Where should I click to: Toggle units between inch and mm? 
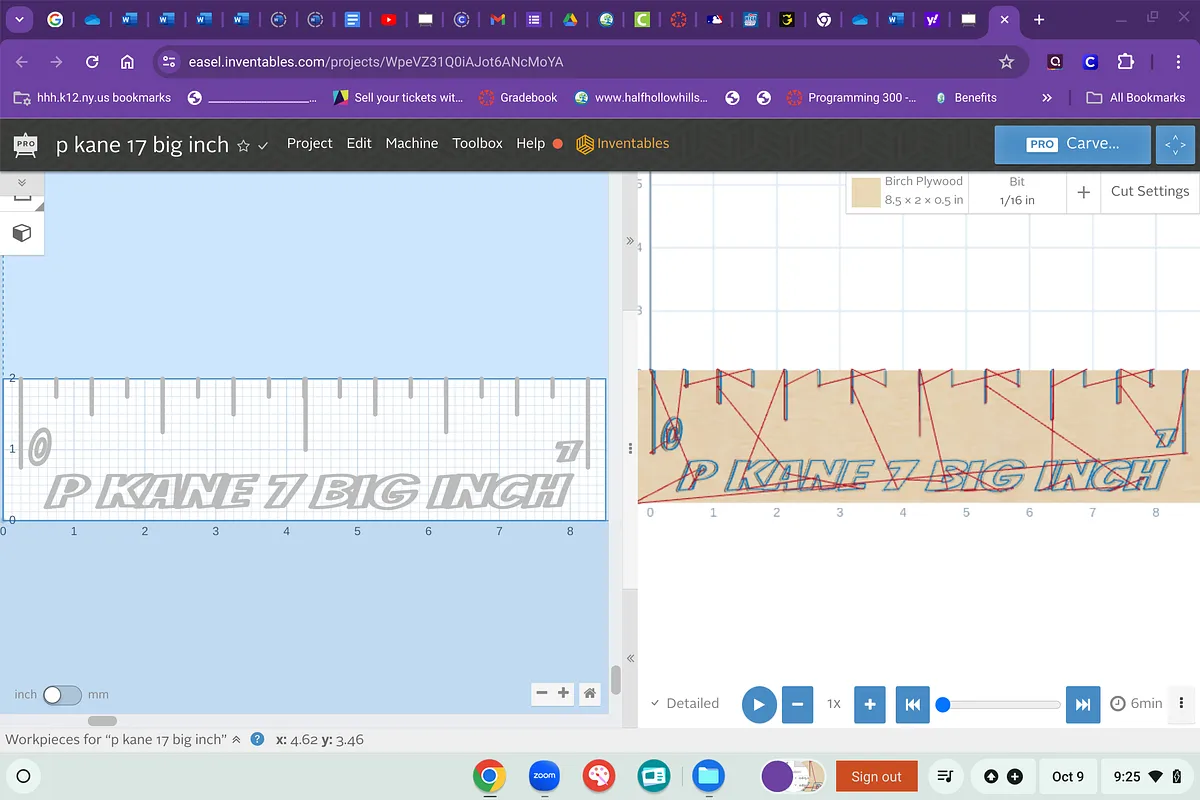coord(61,694)
